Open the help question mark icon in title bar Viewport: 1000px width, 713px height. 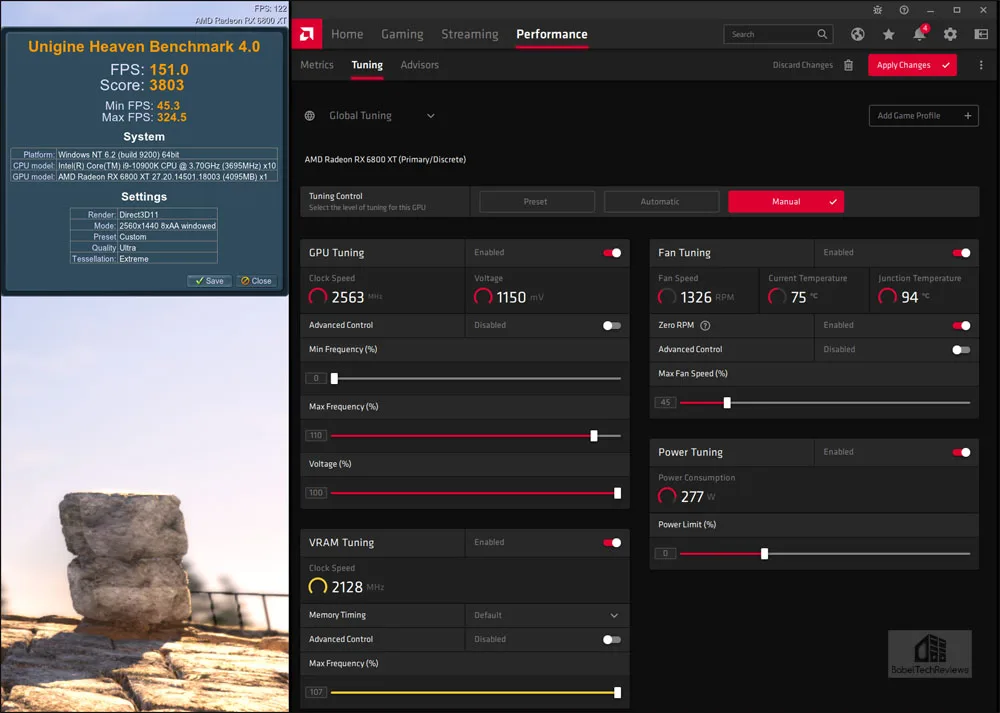(x=904, y=10)
